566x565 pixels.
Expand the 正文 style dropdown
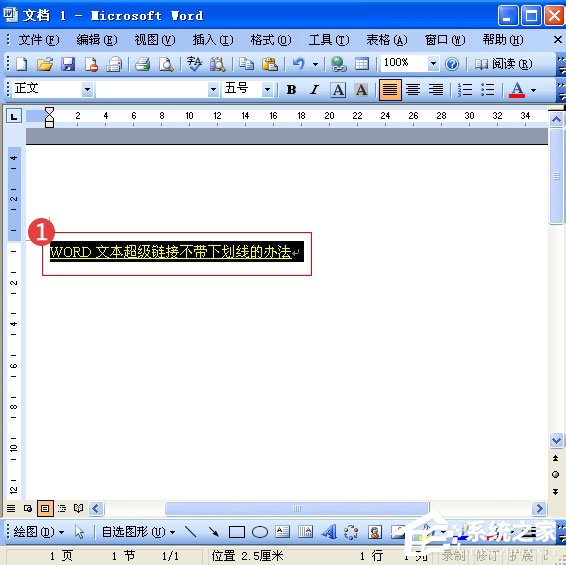[x=87, y=89]
